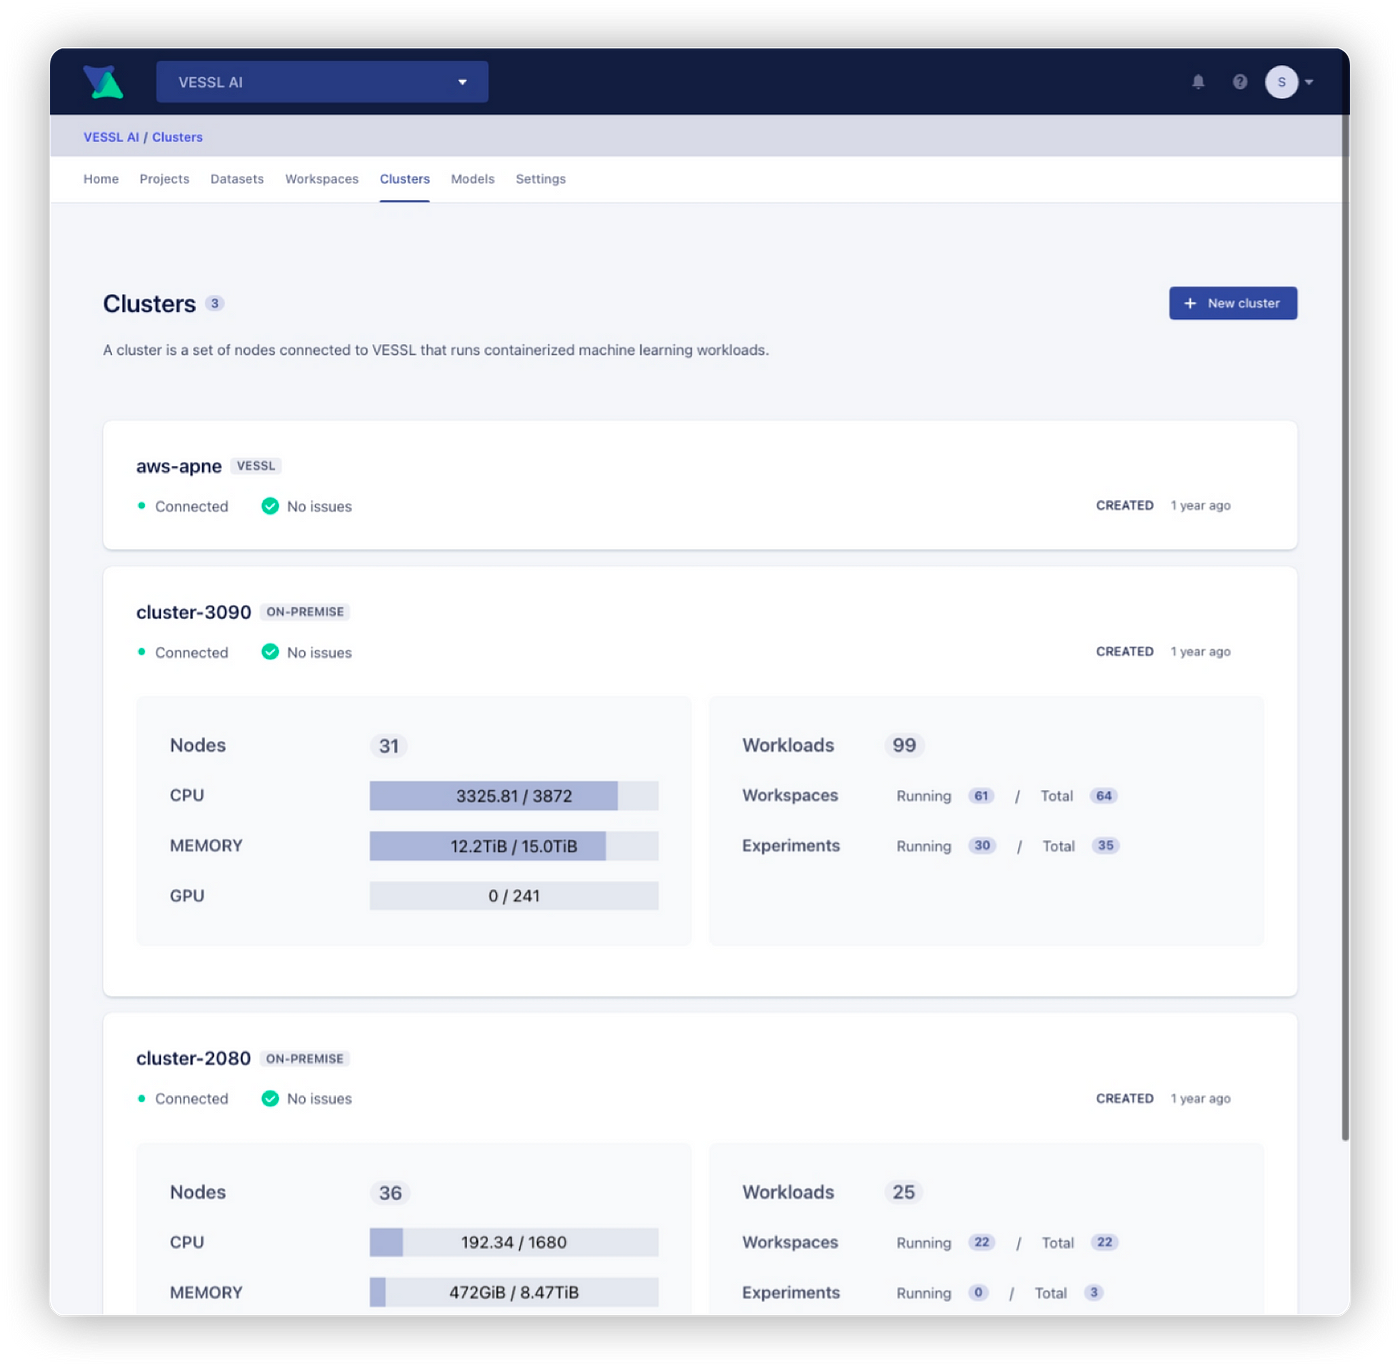Click the VESSL logo icon
1400x1367 pixels.
103,82
